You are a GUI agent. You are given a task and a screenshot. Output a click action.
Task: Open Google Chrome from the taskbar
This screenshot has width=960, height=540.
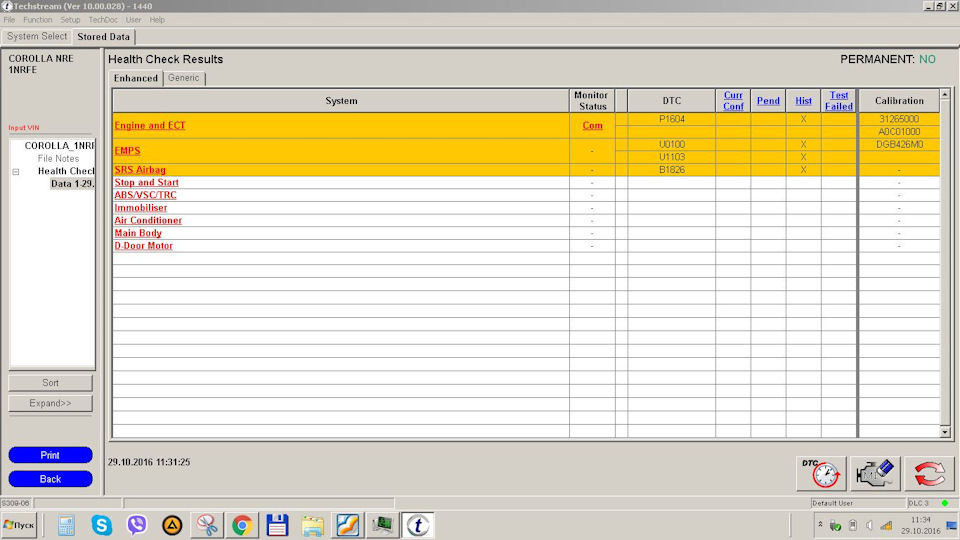(x=242, y=525)
